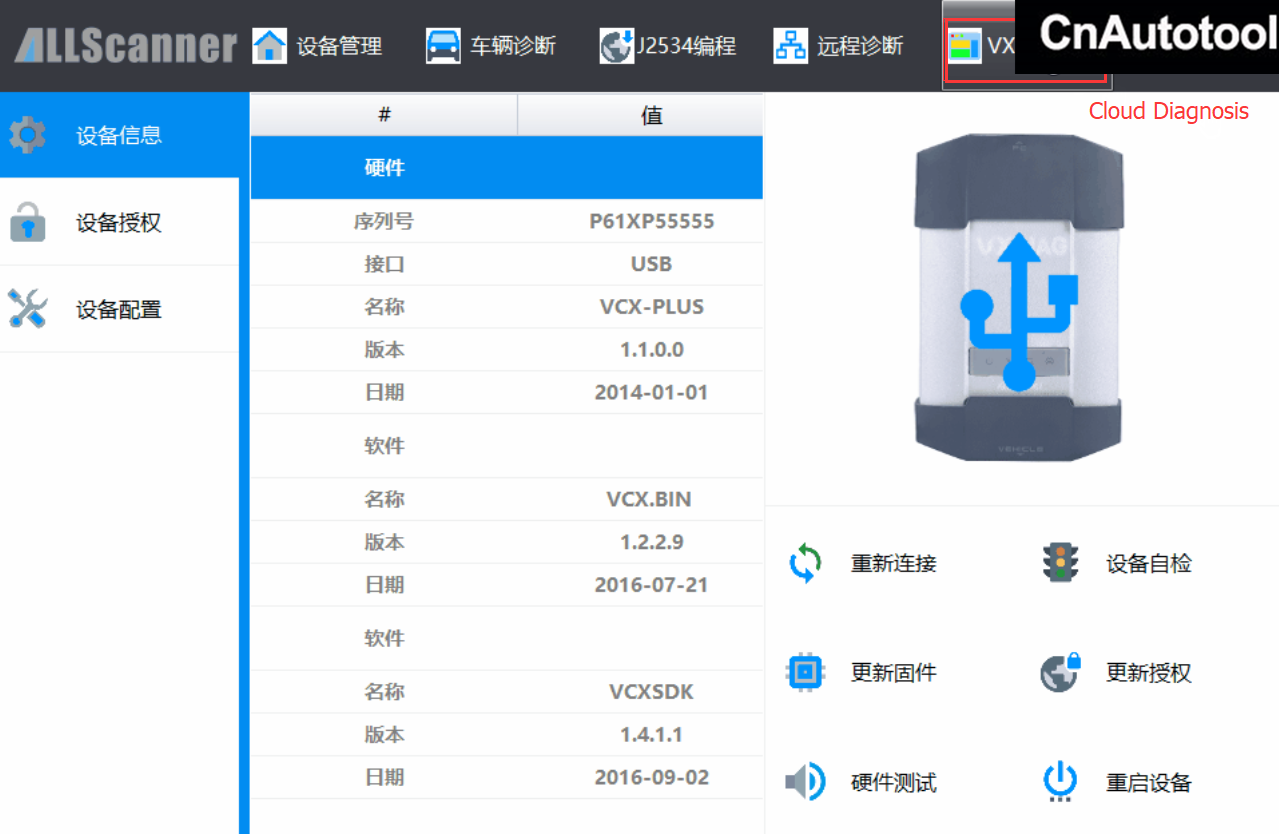Click hardware version value 1.1.0.0
The height and width of the screenshot is (834, 1279).
point(652,350)
